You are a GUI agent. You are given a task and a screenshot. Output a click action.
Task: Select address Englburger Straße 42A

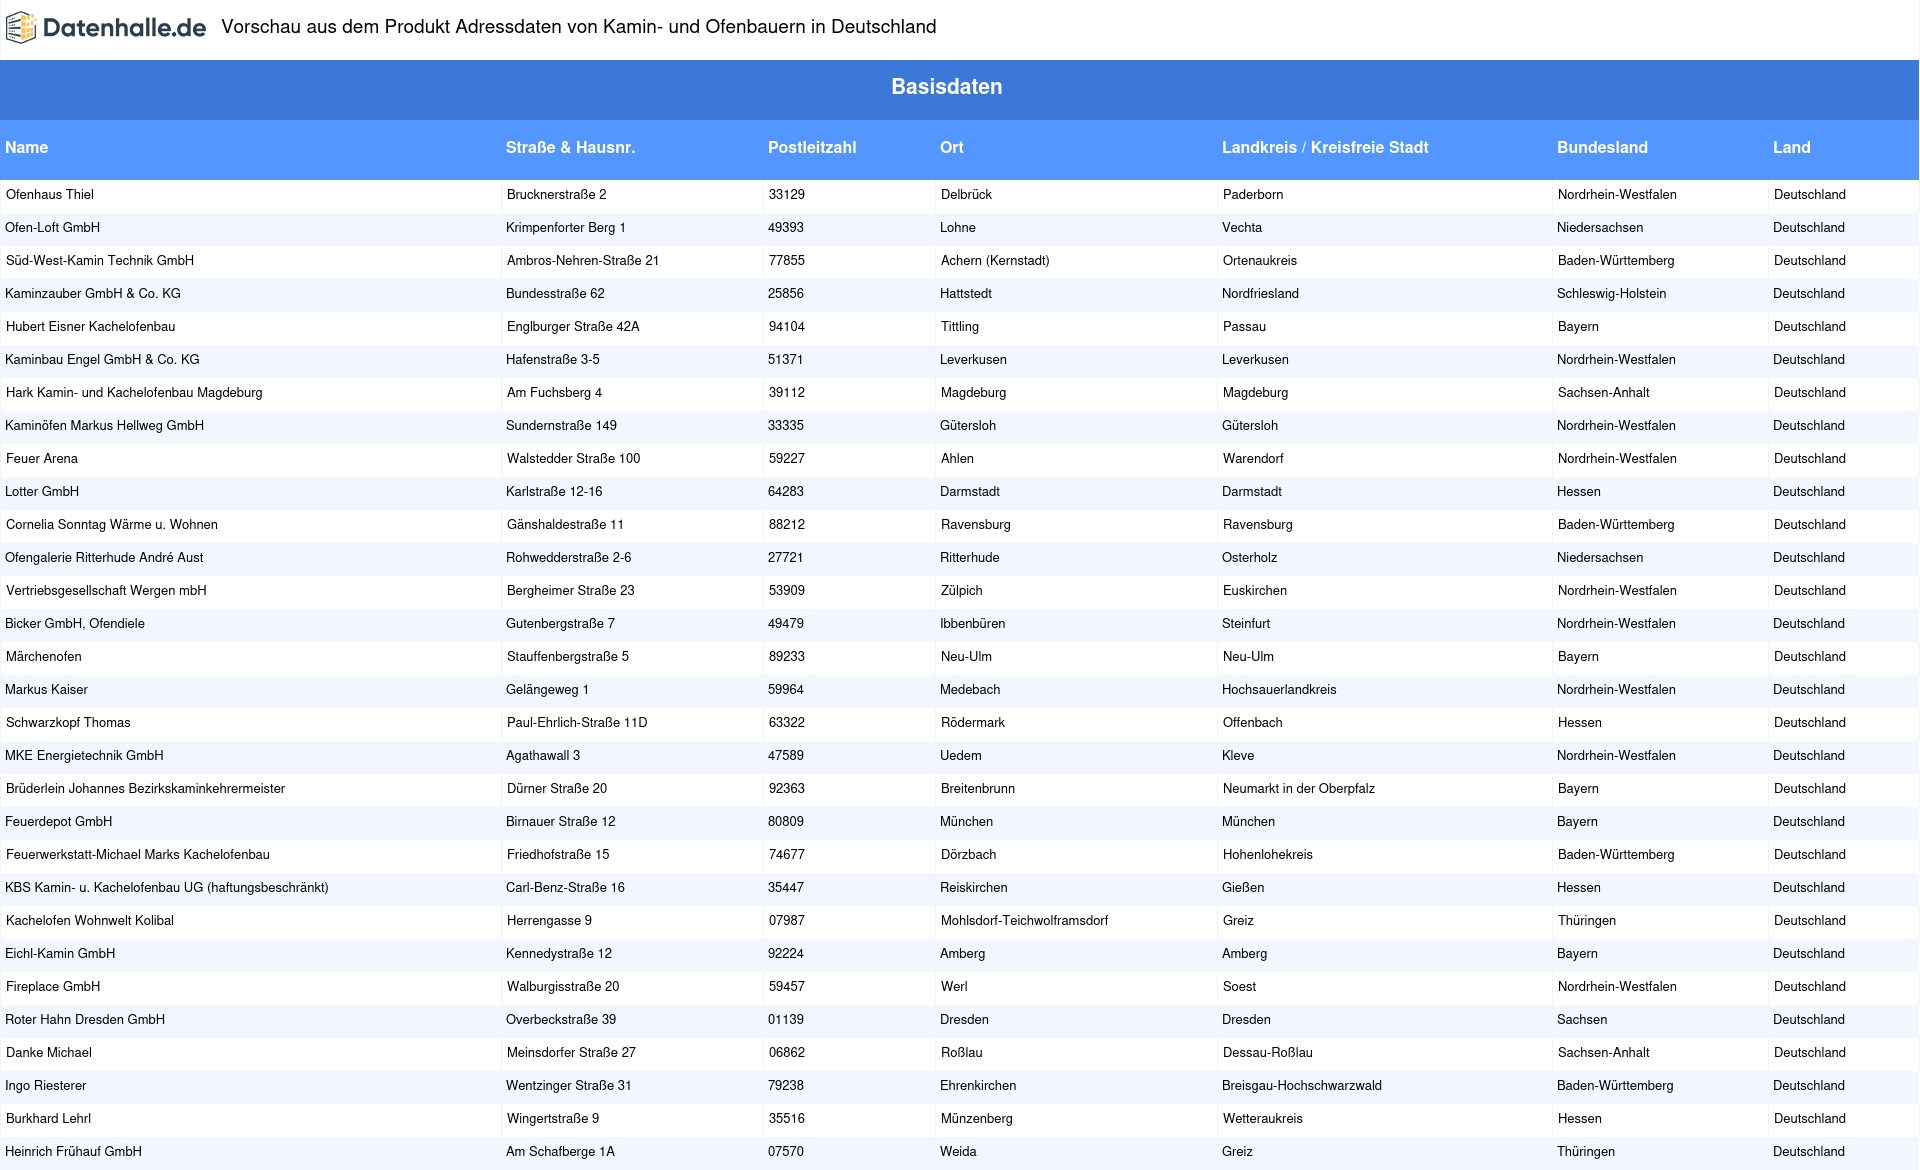pyautogui.click(x=573, y=327)
